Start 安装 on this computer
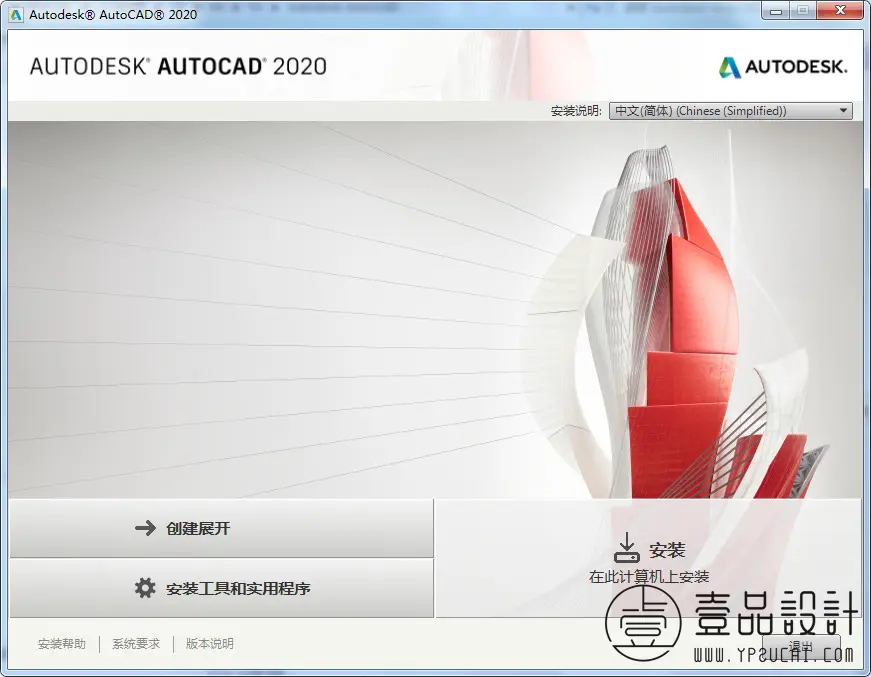 point(649,558)
